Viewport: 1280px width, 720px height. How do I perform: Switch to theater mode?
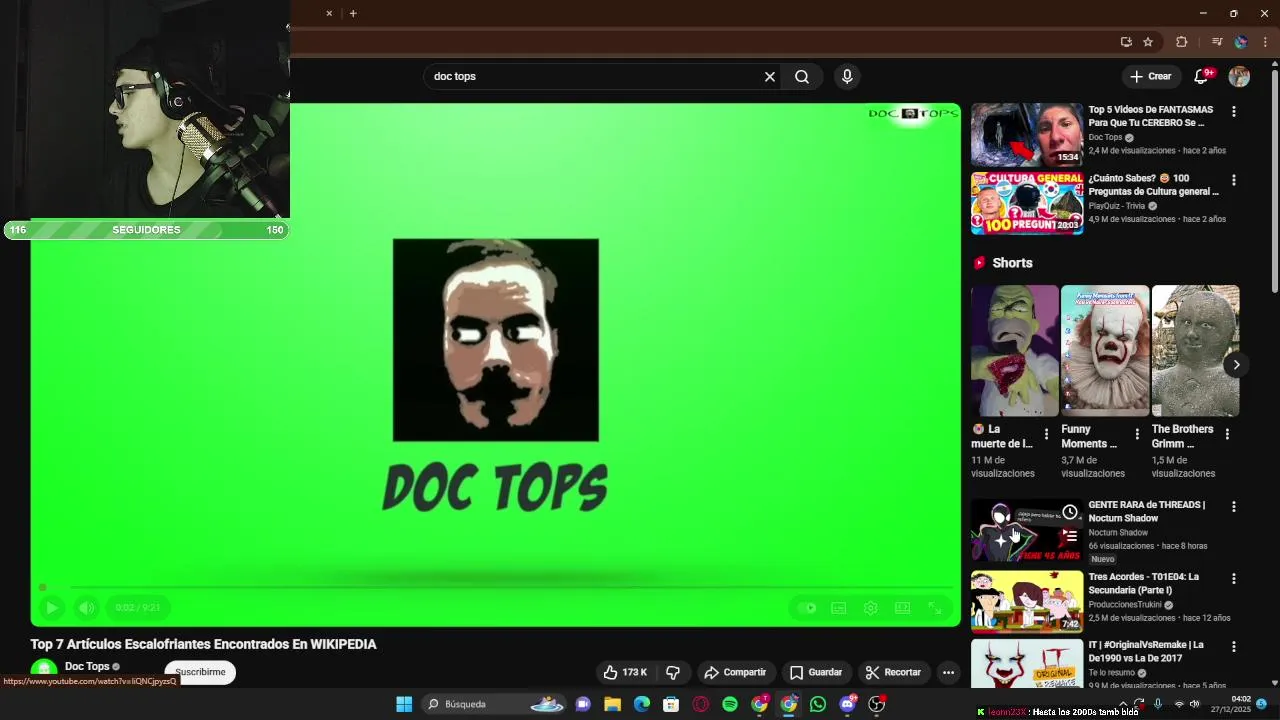(902, 608)
